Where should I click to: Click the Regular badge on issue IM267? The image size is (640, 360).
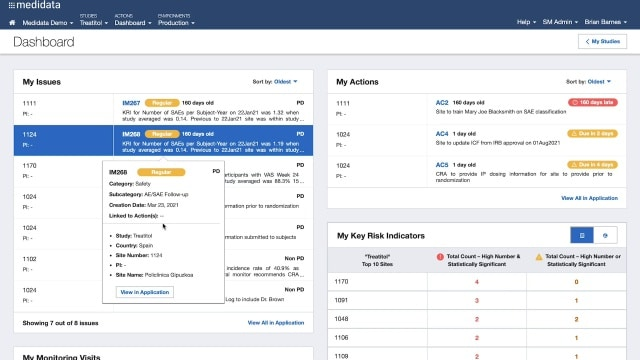pos(162,103)
